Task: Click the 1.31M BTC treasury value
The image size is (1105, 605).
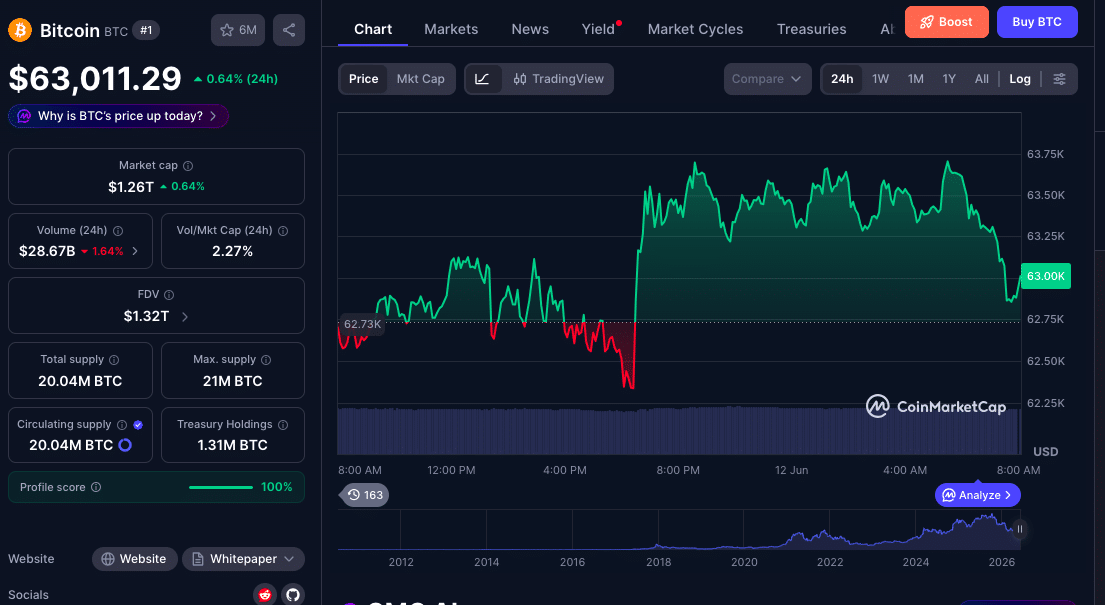Action: 233,445
